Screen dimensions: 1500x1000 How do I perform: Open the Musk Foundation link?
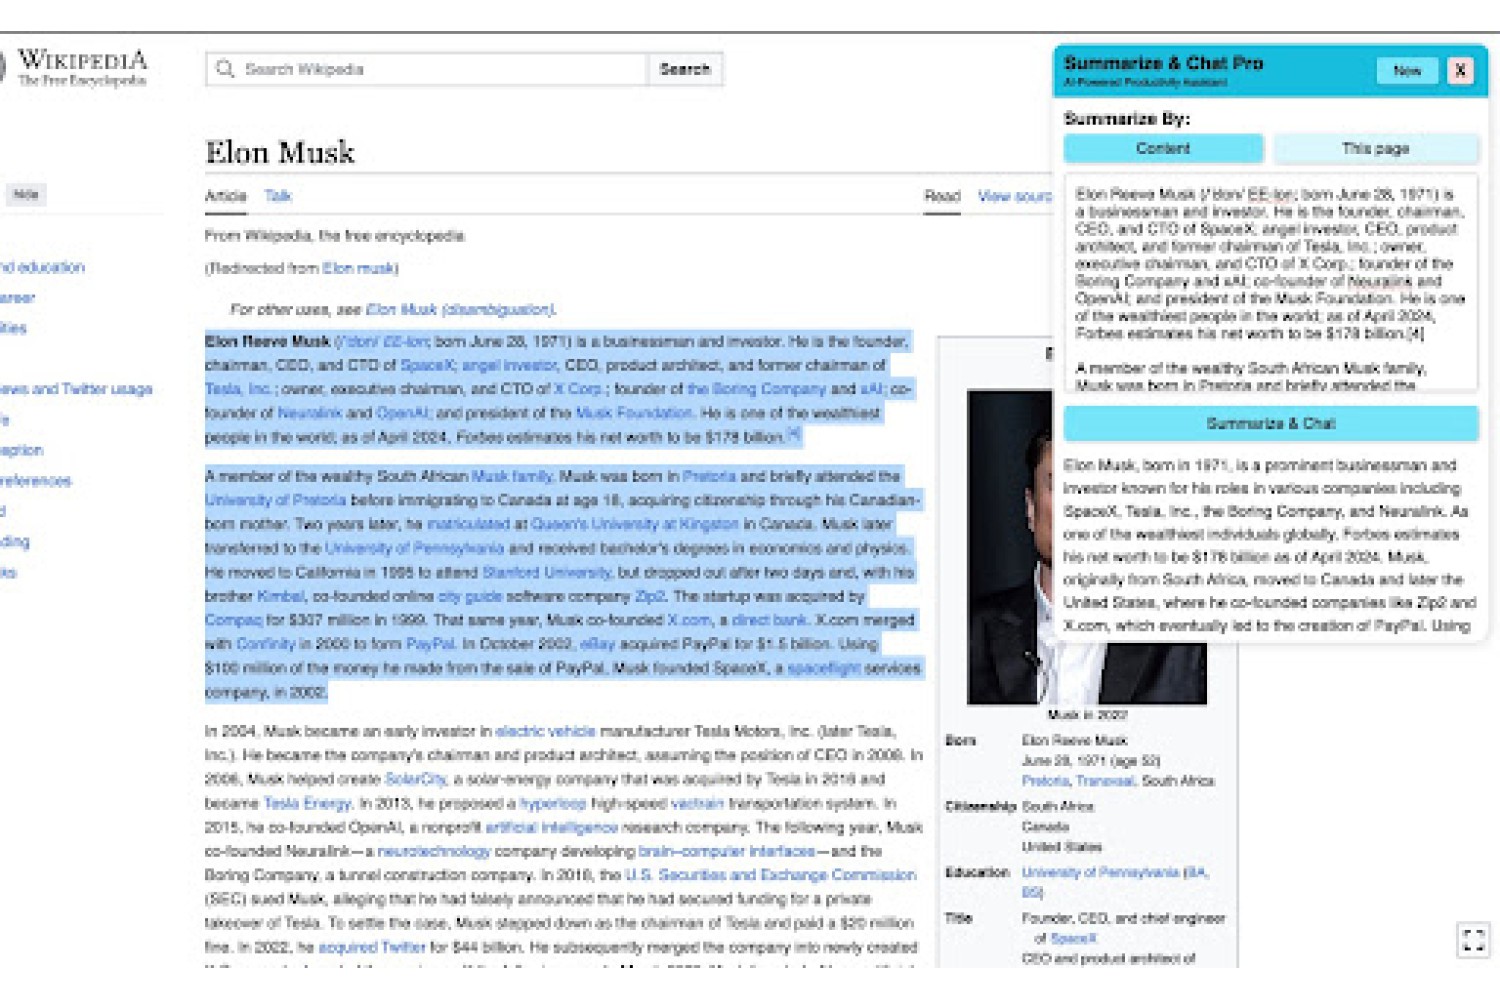coord(634,413)
